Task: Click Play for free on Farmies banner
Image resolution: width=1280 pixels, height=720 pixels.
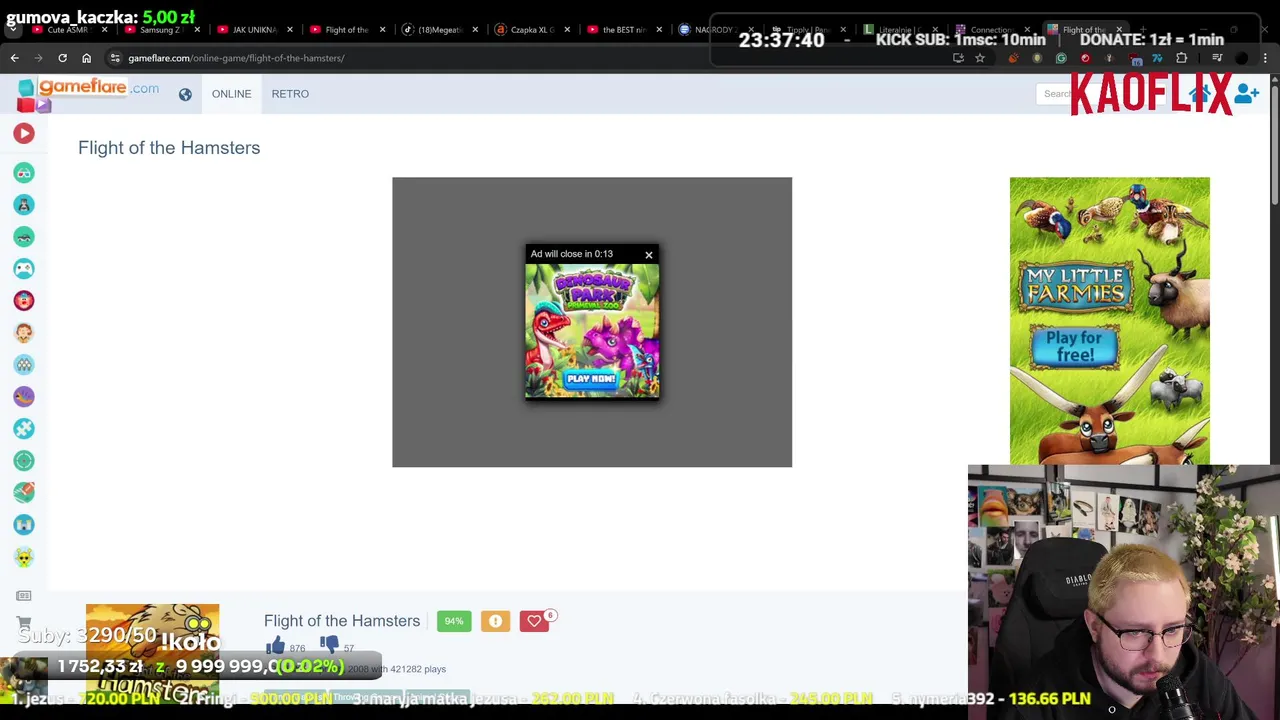Action: pos(1075,346)
